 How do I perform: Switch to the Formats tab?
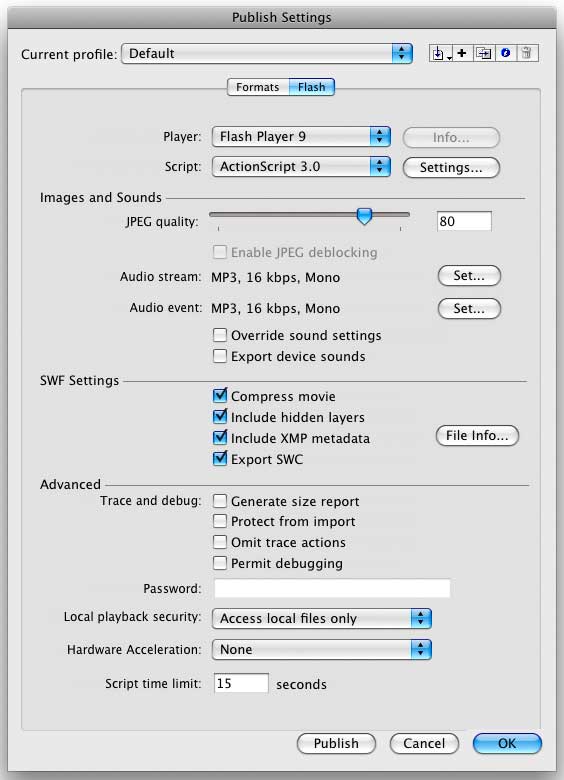click(x=258, y=87)
